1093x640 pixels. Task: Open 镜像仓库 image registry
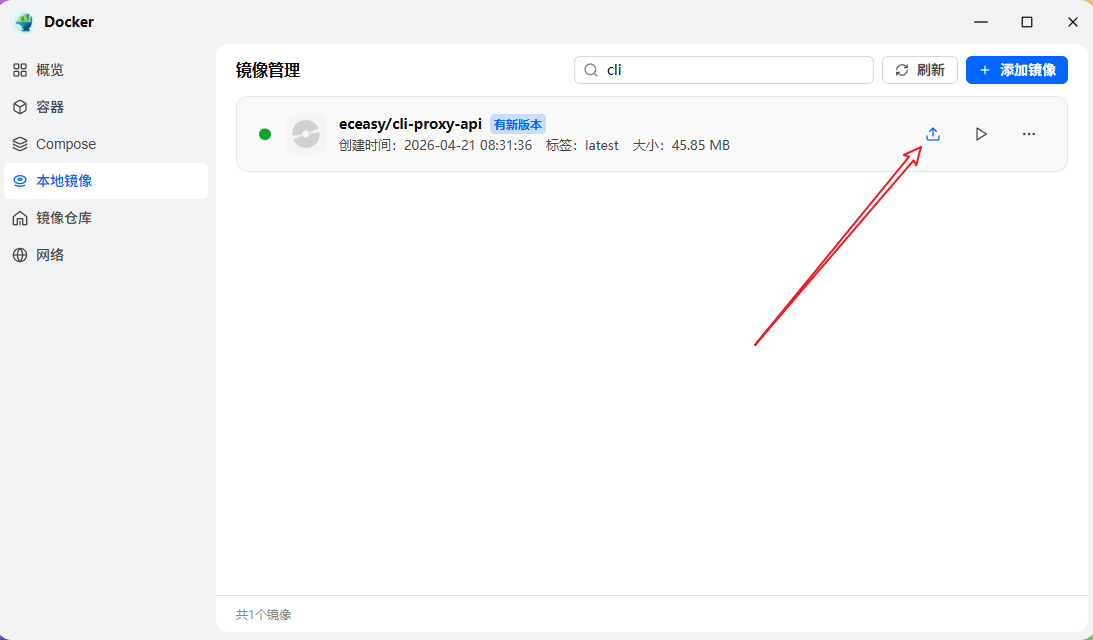point(106,218)
